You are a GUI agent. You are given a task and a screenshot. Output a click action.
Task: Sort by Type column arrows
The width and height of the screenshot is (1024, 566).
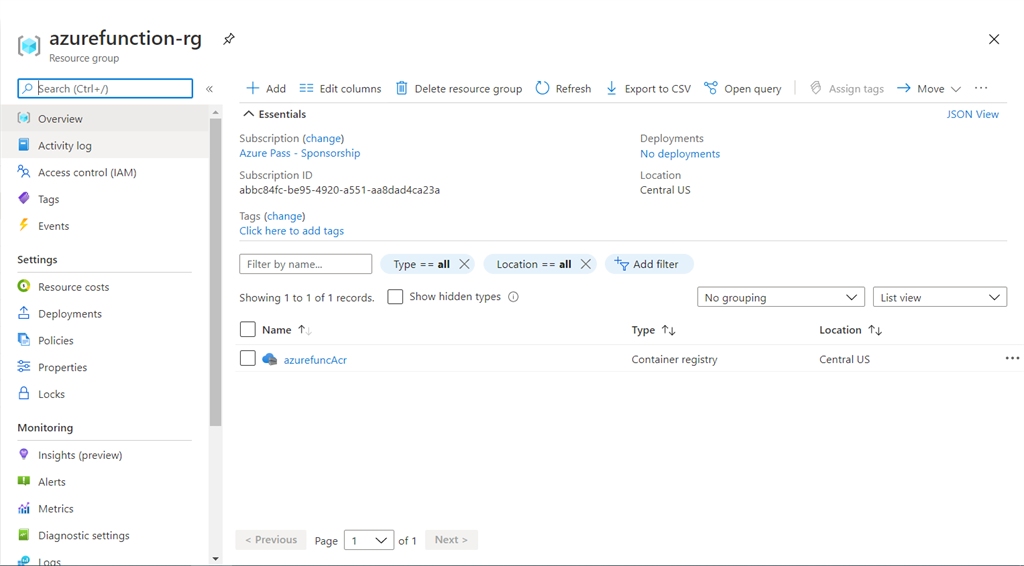pos(669,330)
